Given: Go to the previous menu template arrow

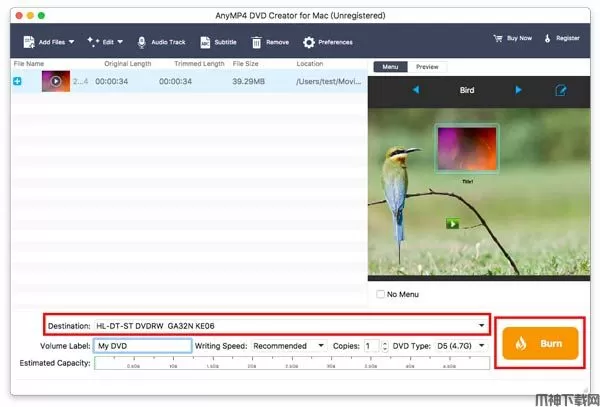Looking at the screenshot, I should click(x=416, y=90).
